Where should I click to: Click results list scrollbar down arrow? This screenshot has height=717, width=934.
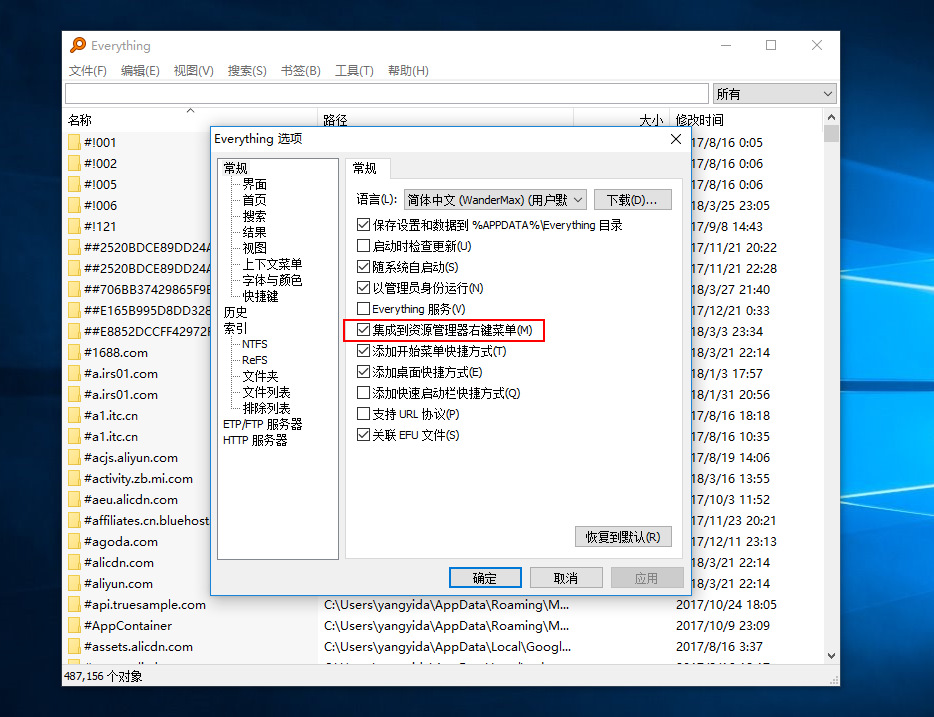click(x=831, y=656)
